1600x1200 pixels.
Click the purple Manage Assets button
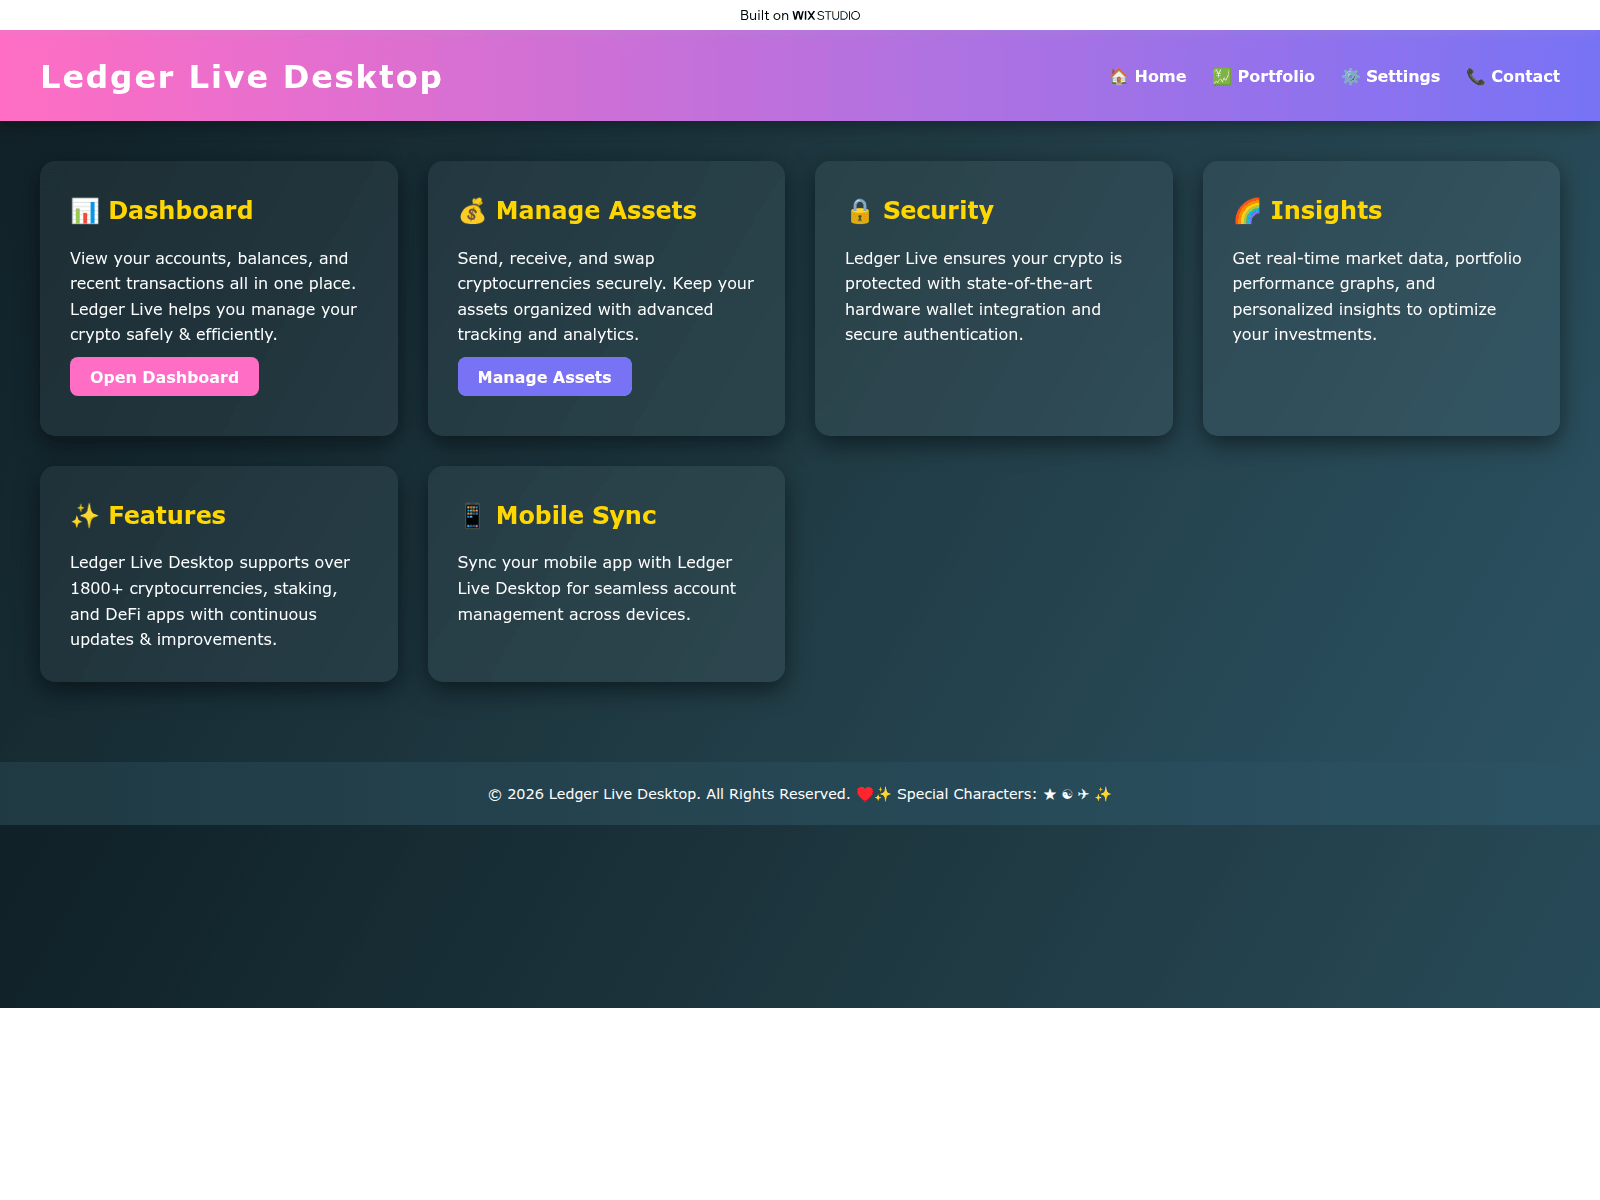pos(545,377)
